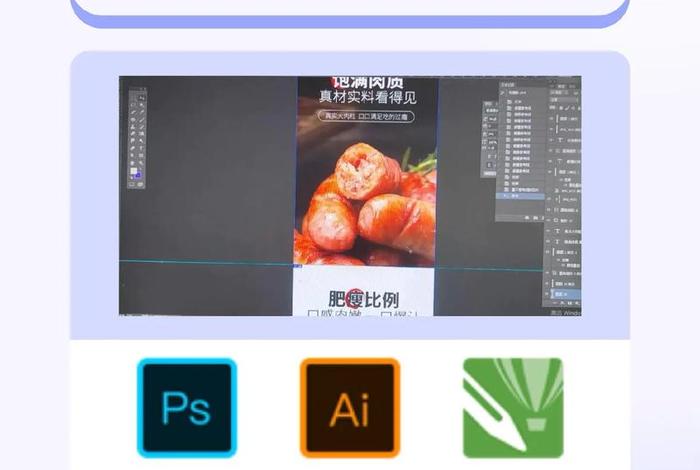Select the highlighted History panel state
This screenshot has height=470, width=700.
pos(520,196)
